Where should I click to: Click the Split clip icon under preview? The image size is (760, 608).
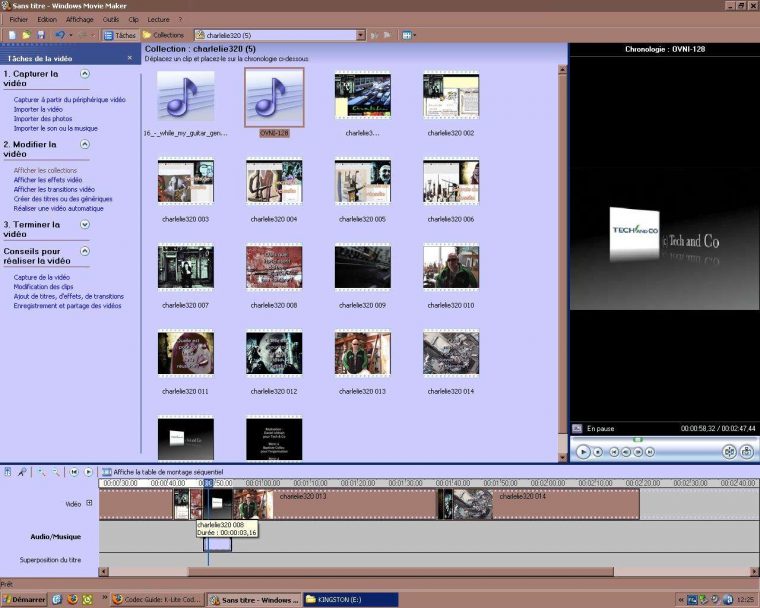pyautogui.click(x=729, y=452)
